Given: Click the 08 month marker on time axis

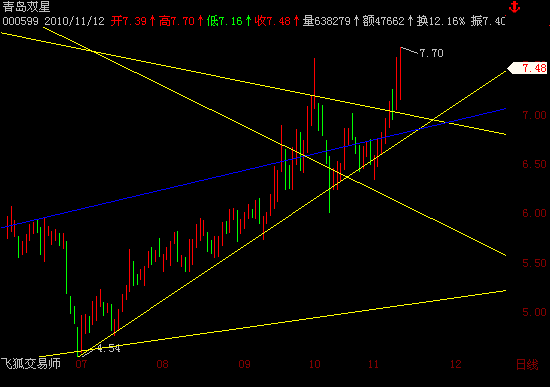Looking at the screenshot, I should tap(162, 364).
